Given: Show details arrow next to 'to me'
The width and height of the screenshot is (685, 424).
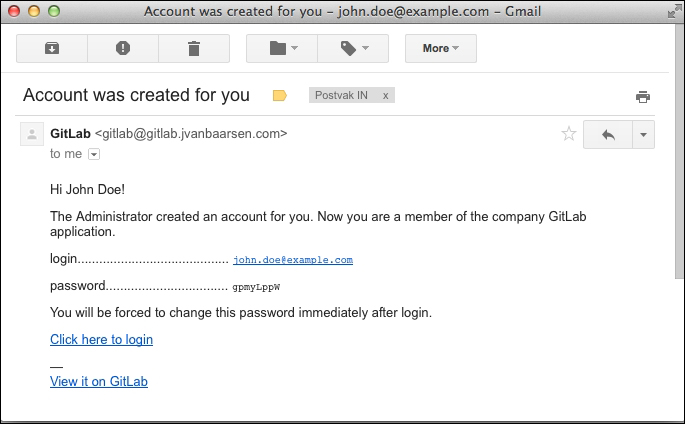Looking at the screenshot, I should click(x=94, y=154).
